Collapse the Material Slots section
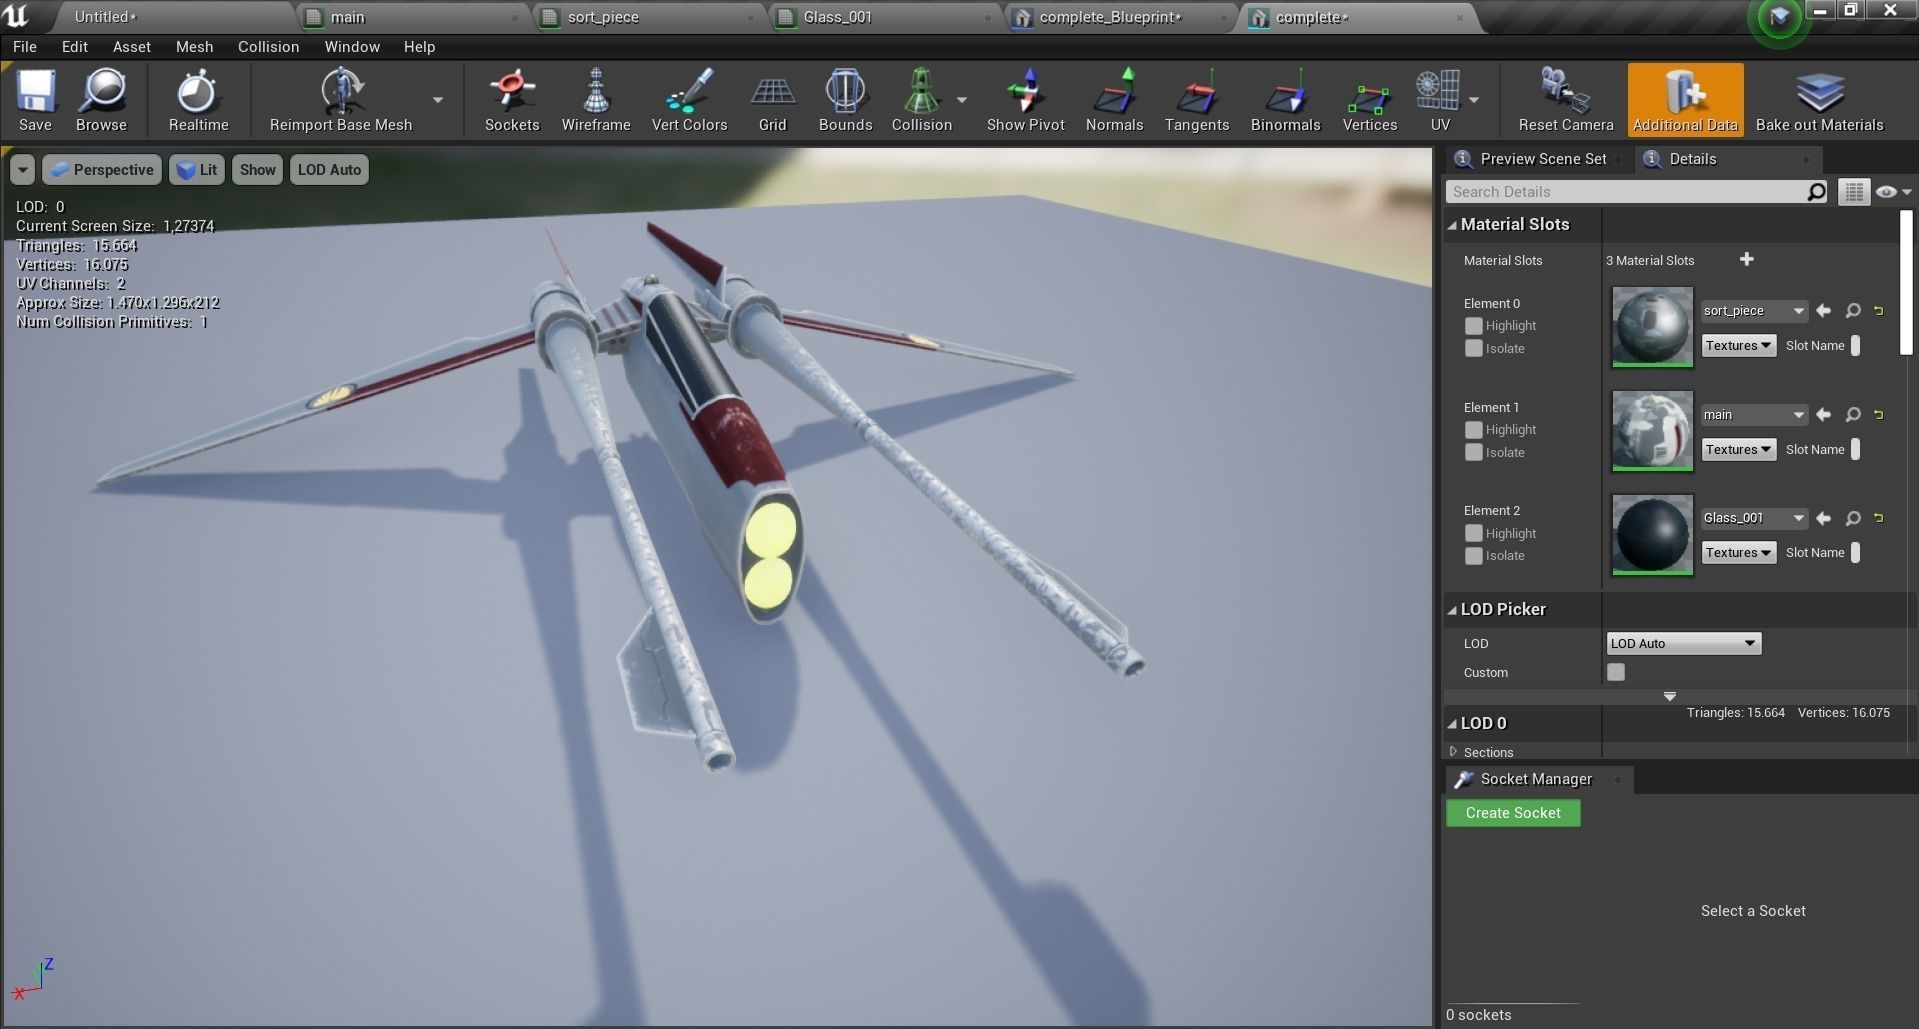The width and height of the screenshot is (1919, 1029). tap(1452, 225)
